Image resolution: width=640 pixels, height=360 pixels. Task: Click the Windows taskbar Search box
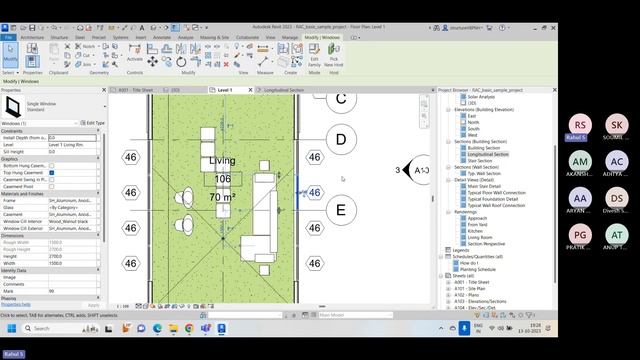click(x=61, y=328)
